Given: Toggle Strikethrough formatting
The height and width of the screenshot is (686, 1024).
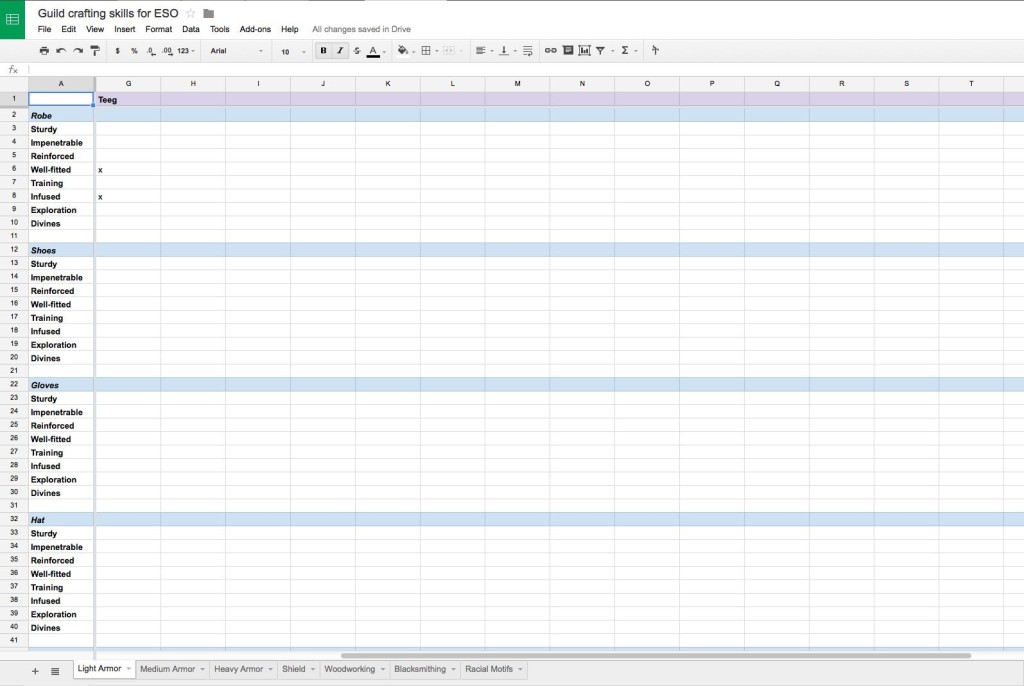Looking at the screenshot, I should pyautogui.click(x=357, y=51).
